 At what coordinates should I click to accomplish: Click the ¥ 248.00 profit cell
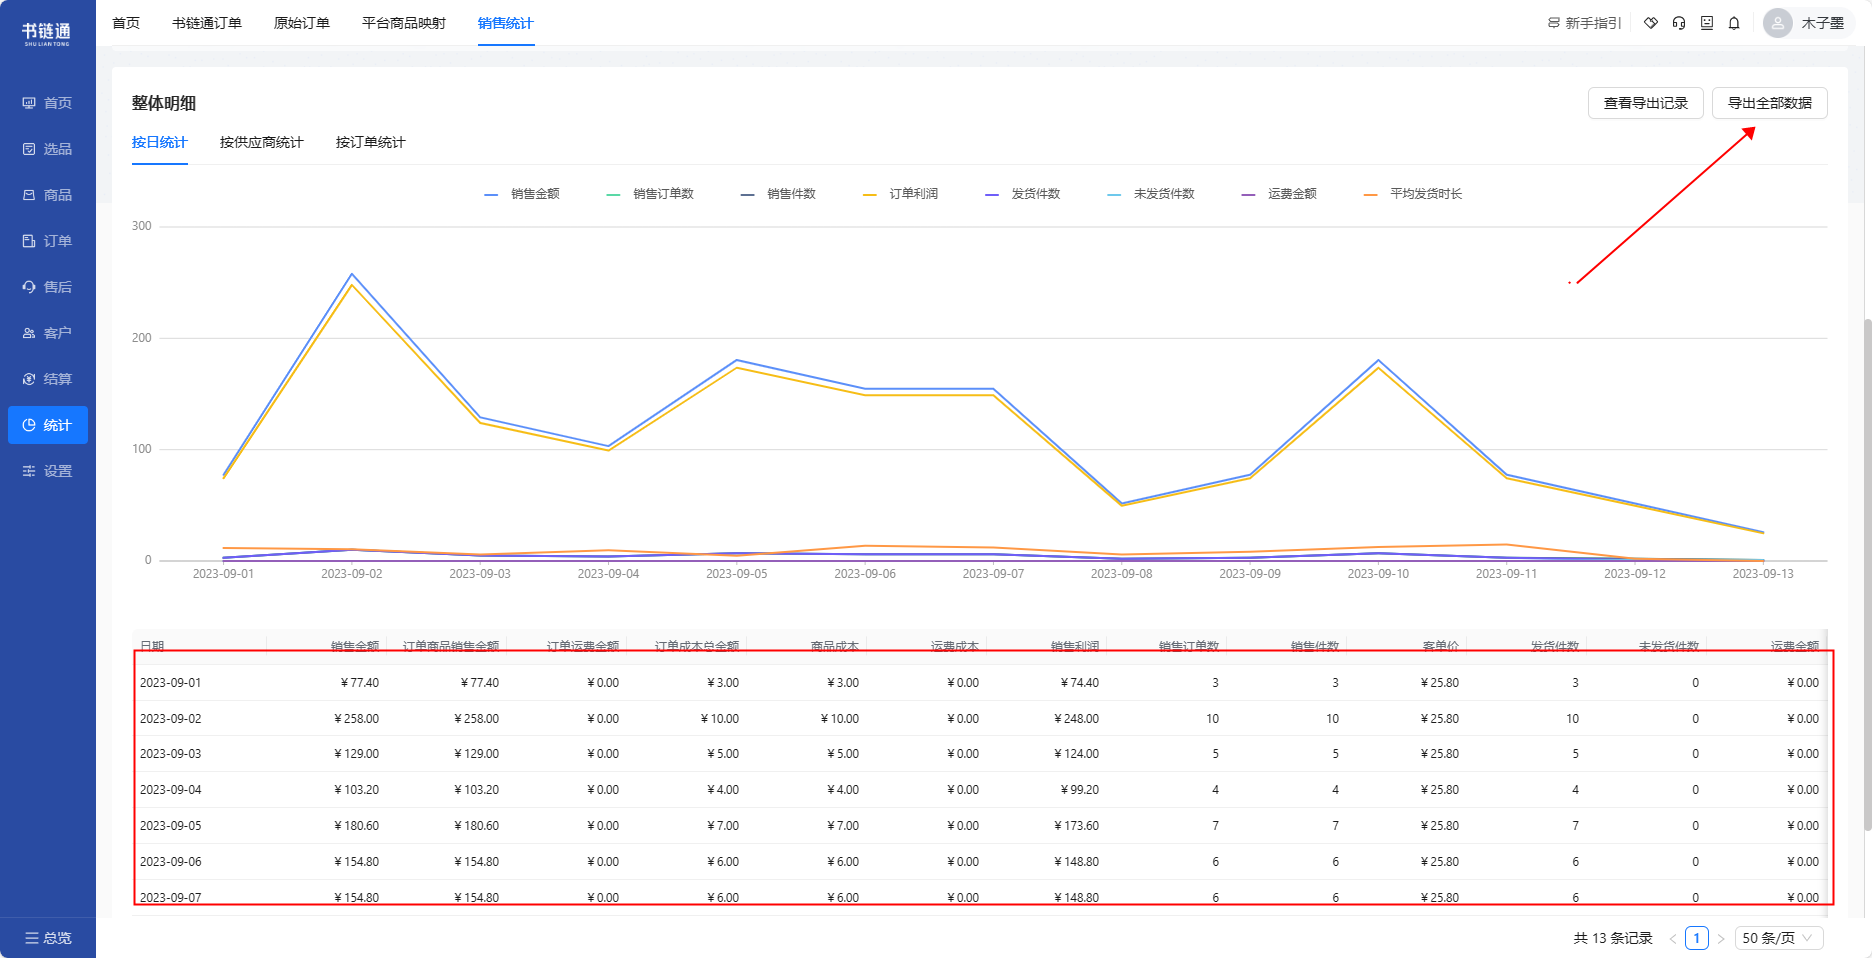point(1076,719)
